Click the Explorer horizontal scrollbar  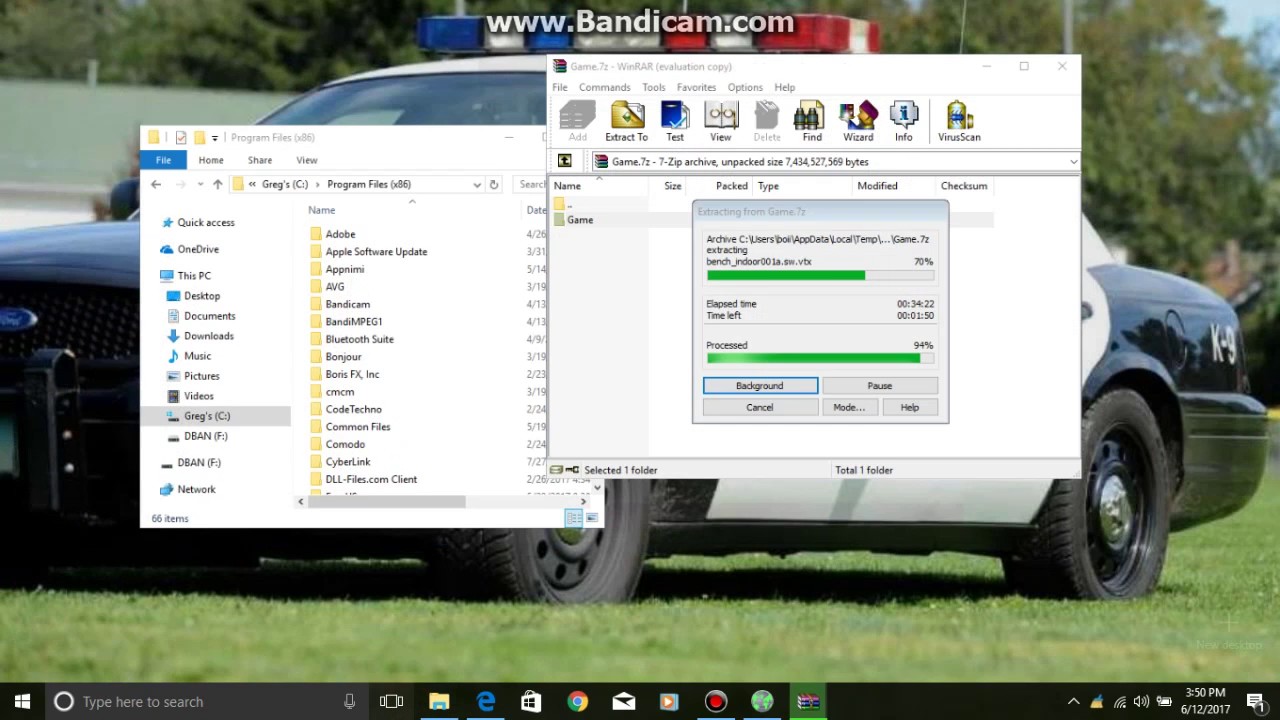tap(387, 502)
